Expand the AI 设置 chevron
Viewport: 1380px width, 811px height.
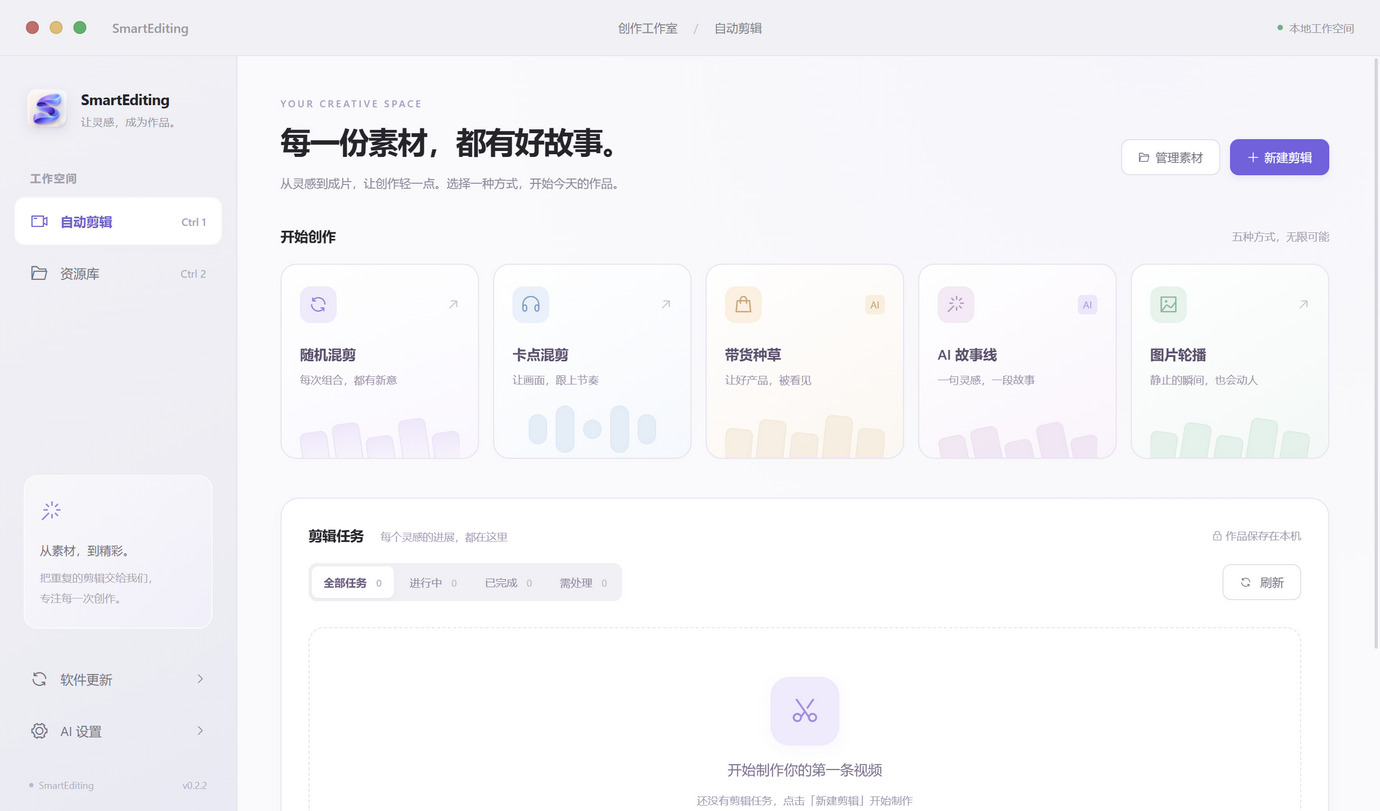click(200, 731)
